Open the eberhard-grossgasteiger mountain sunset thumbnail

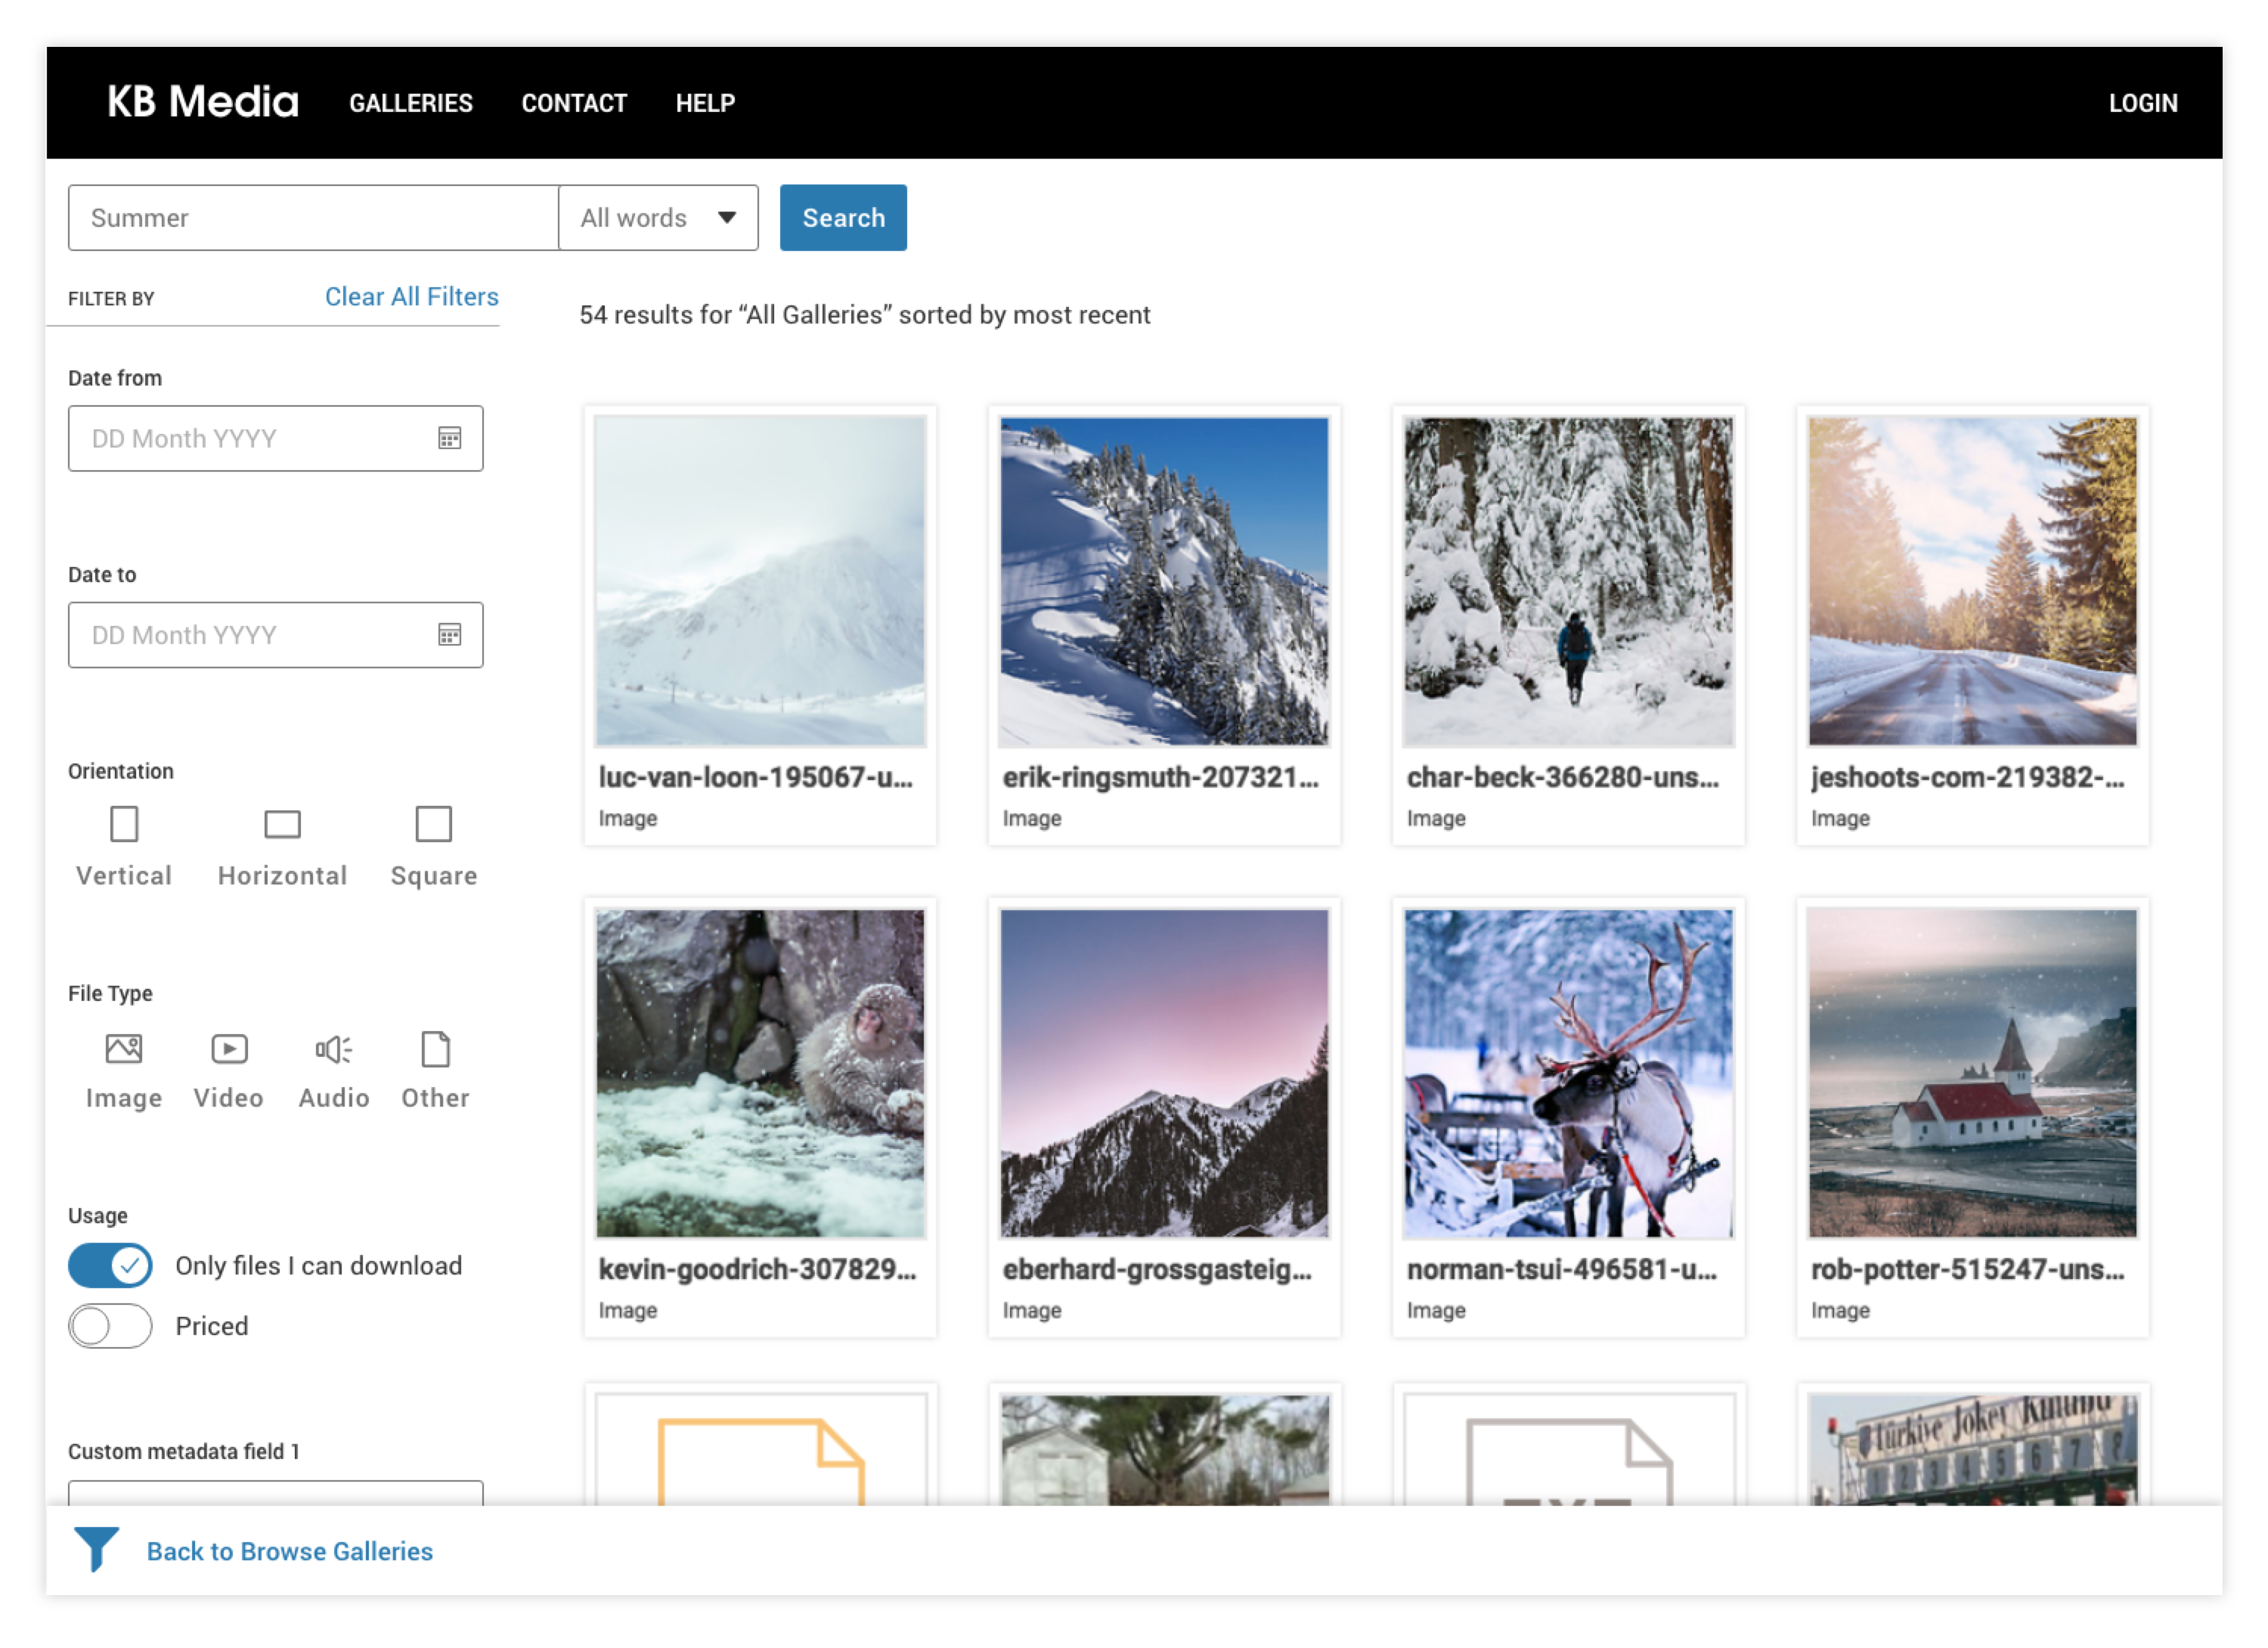coord(1164,1074)
